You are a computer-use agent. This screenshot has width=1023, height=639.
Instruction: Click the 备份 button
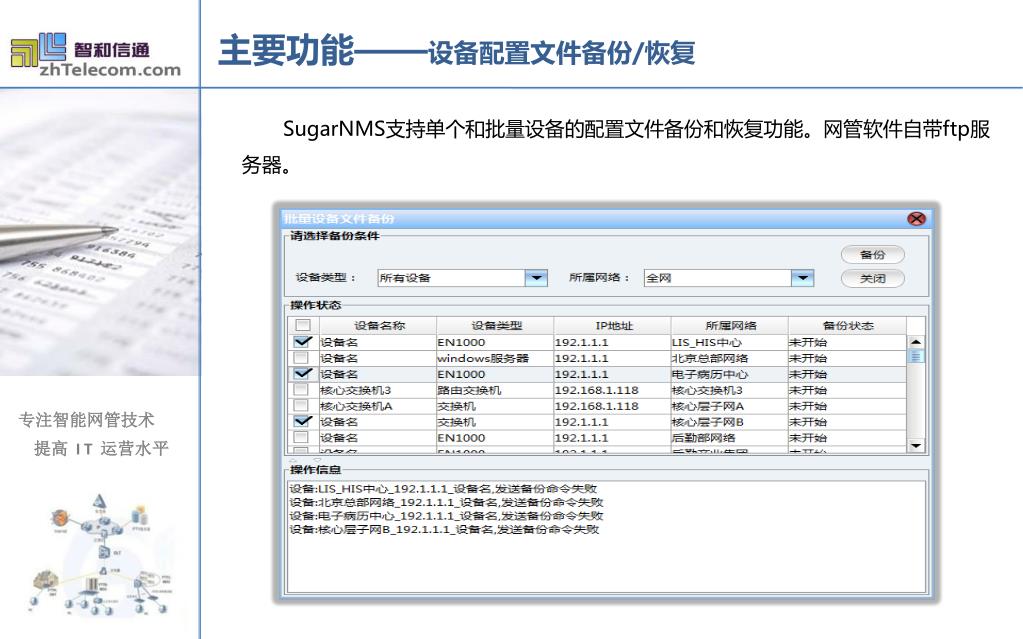point(872,255)
